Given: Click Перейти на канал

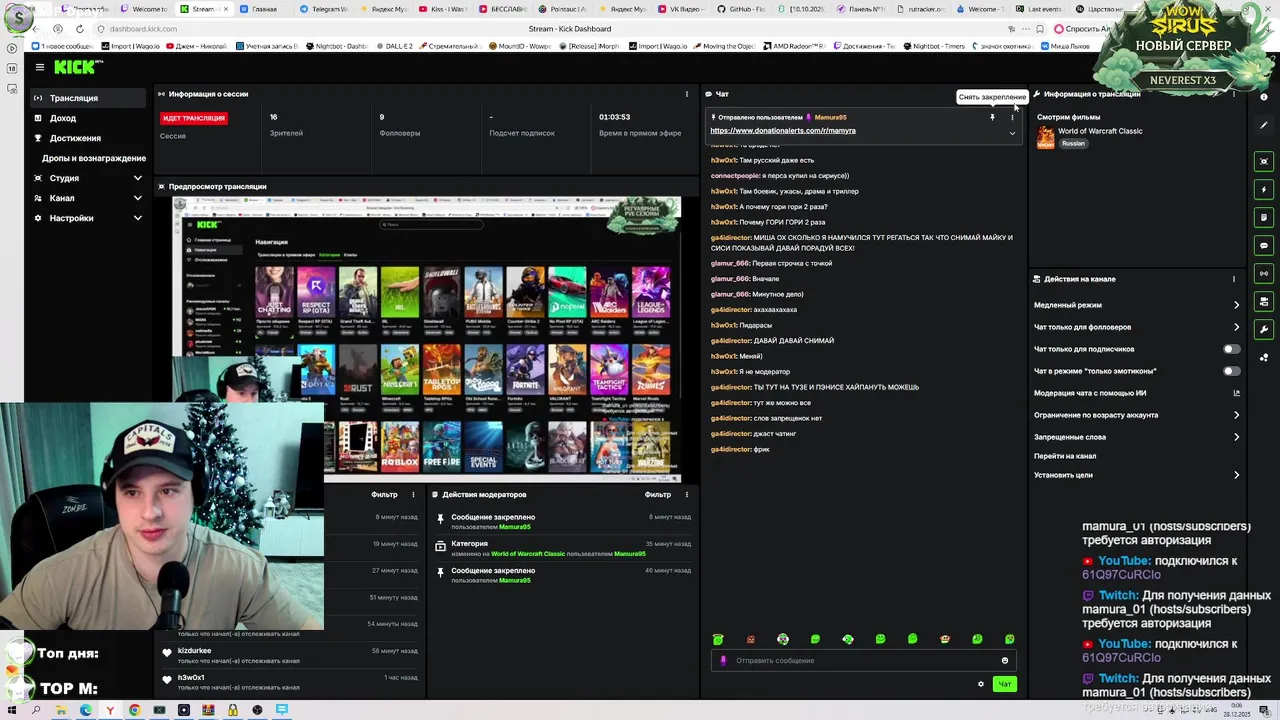Looking at the screenshot, I should point(1065,456).
